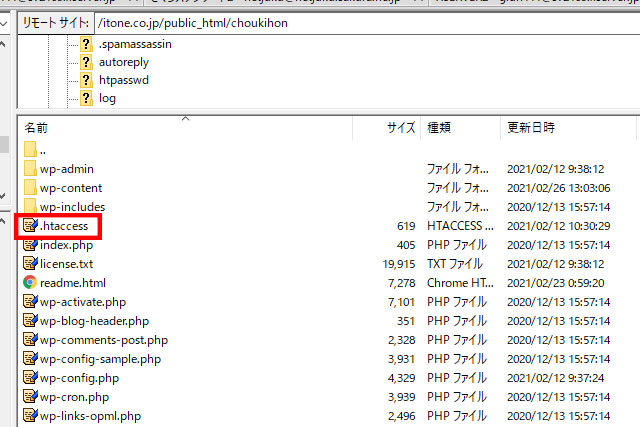Click the remote site path input field
This screenshot has width=640, height=427.
click(367, 23)
